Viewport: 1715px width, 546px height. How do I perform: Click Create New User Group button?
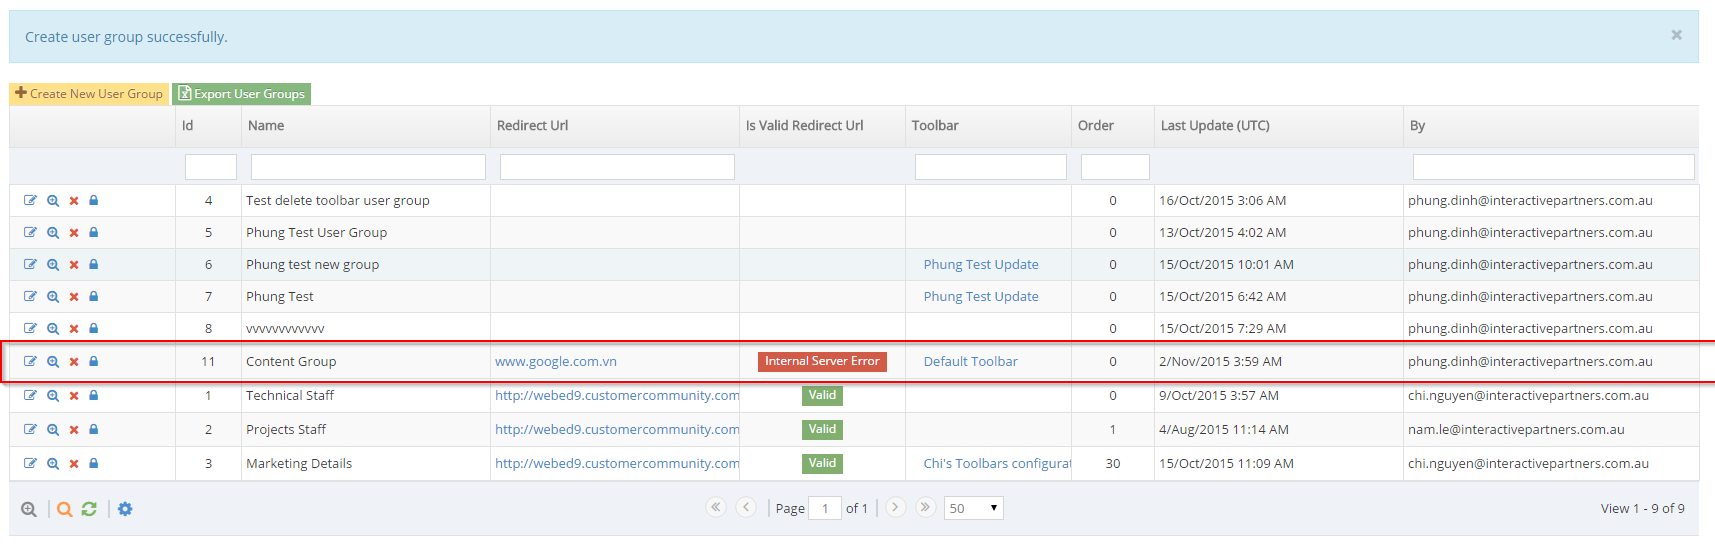(89, 94)
